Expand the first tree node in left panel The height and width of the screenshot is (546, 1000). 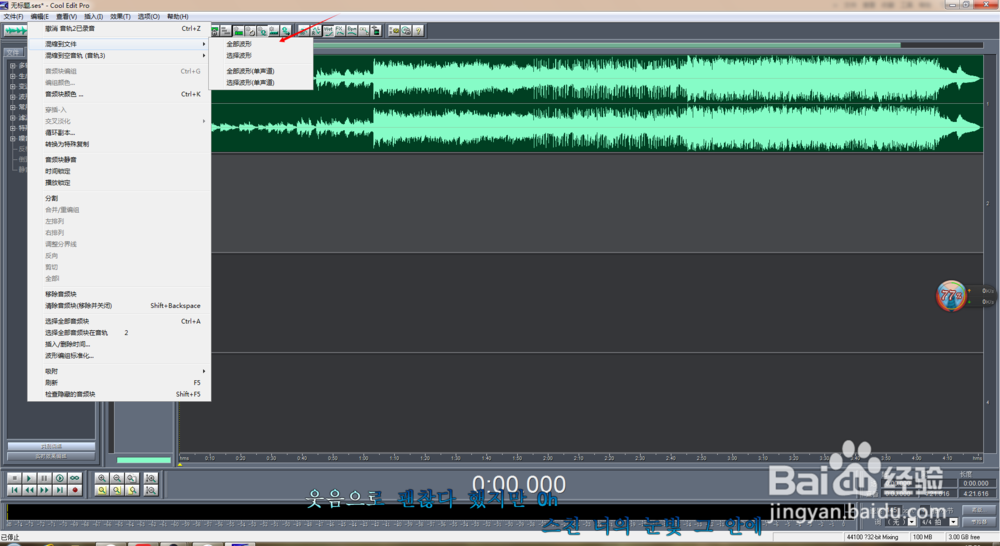[x=12, y=66]
